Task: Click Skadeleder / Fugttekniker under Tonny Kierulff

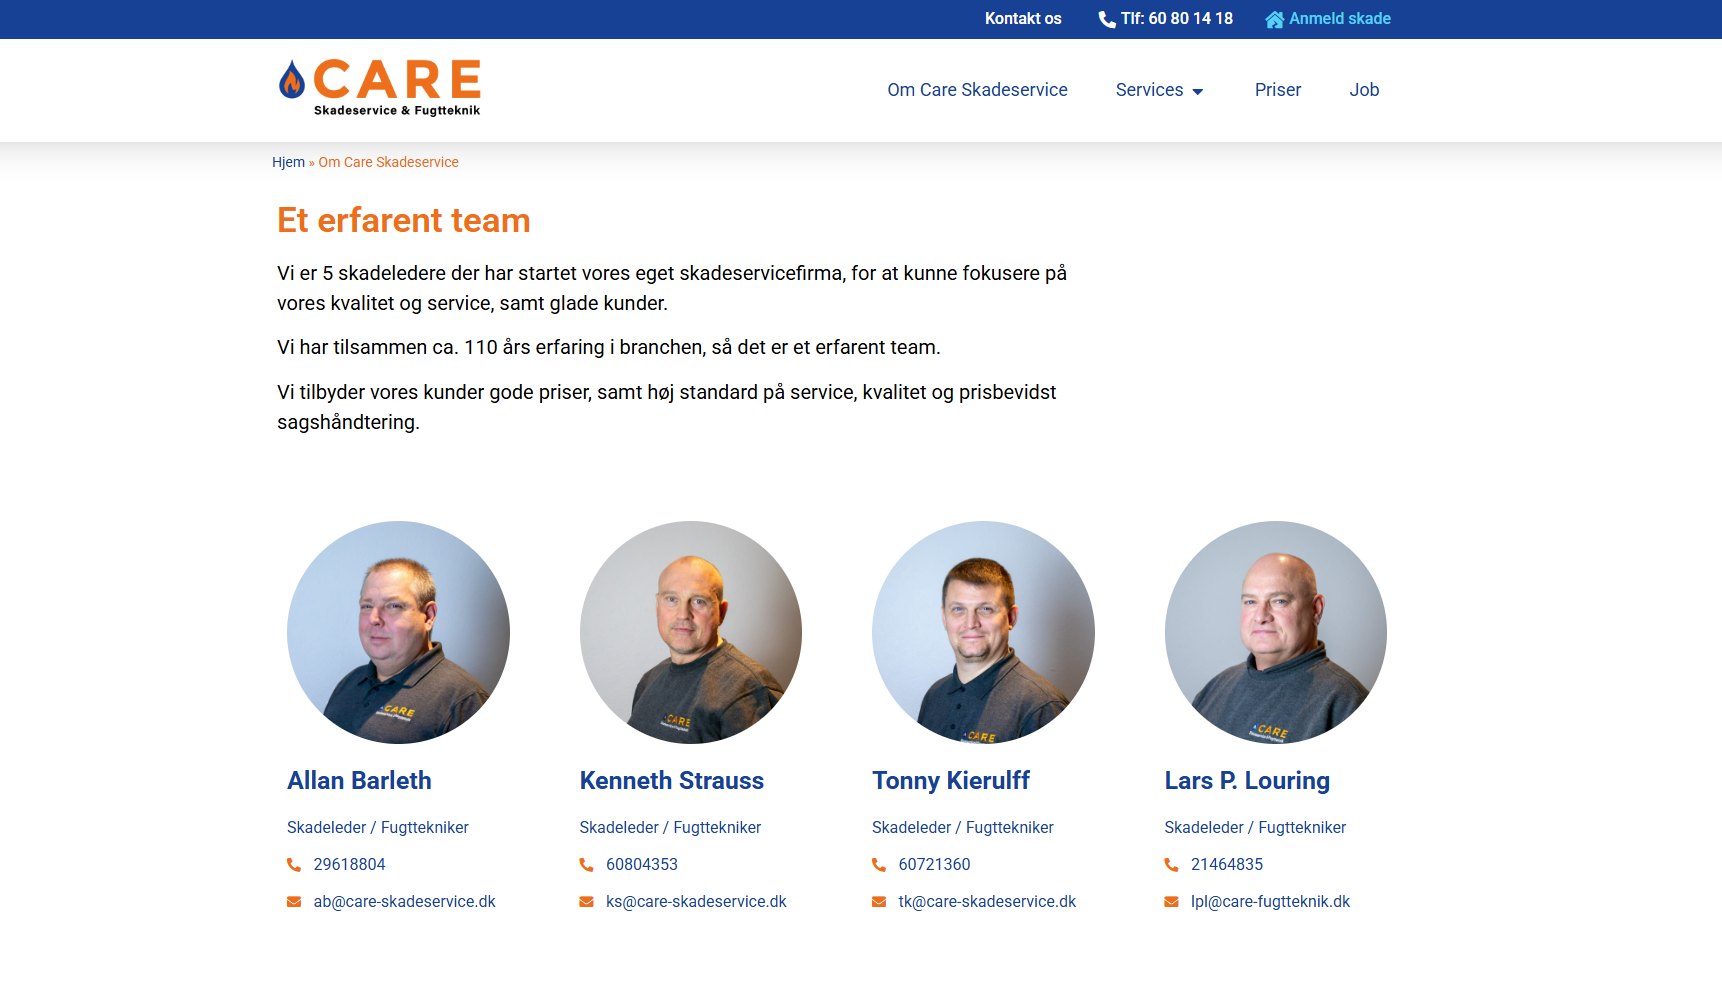Action: coord(963,828)
